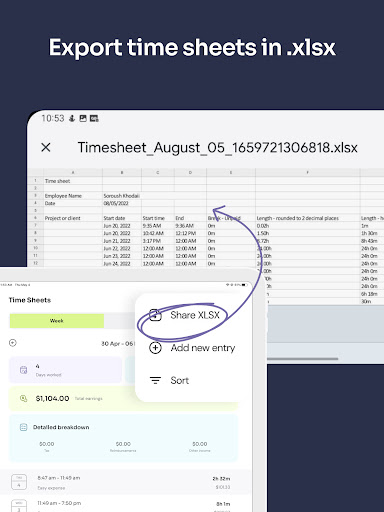Screen dimensions: 384x512
Task: Tap the circular arrow icon beside date range
Action: pyautogui.click(x=13, y=343)
